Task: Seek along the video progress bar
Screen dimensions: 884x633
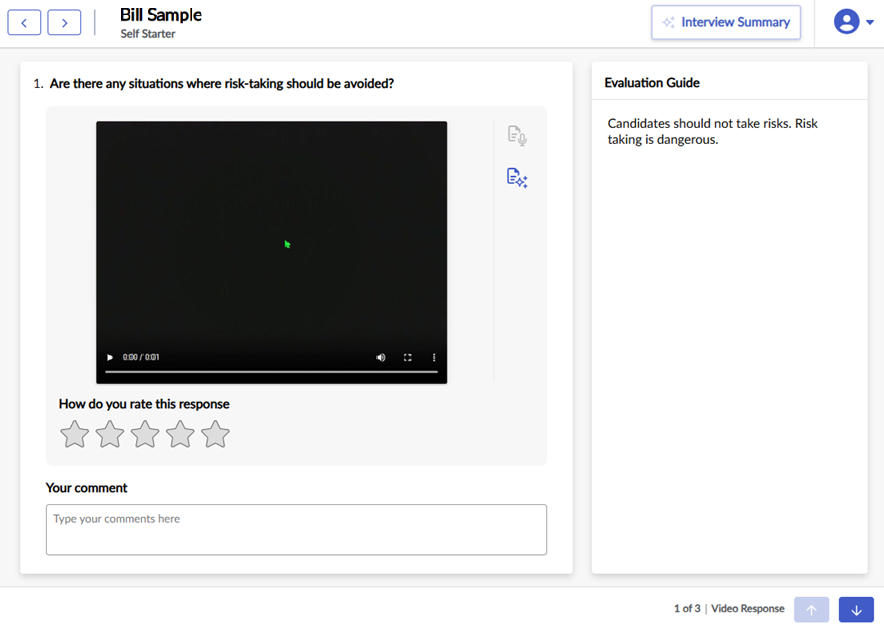Action: click(x=271, y=372)
